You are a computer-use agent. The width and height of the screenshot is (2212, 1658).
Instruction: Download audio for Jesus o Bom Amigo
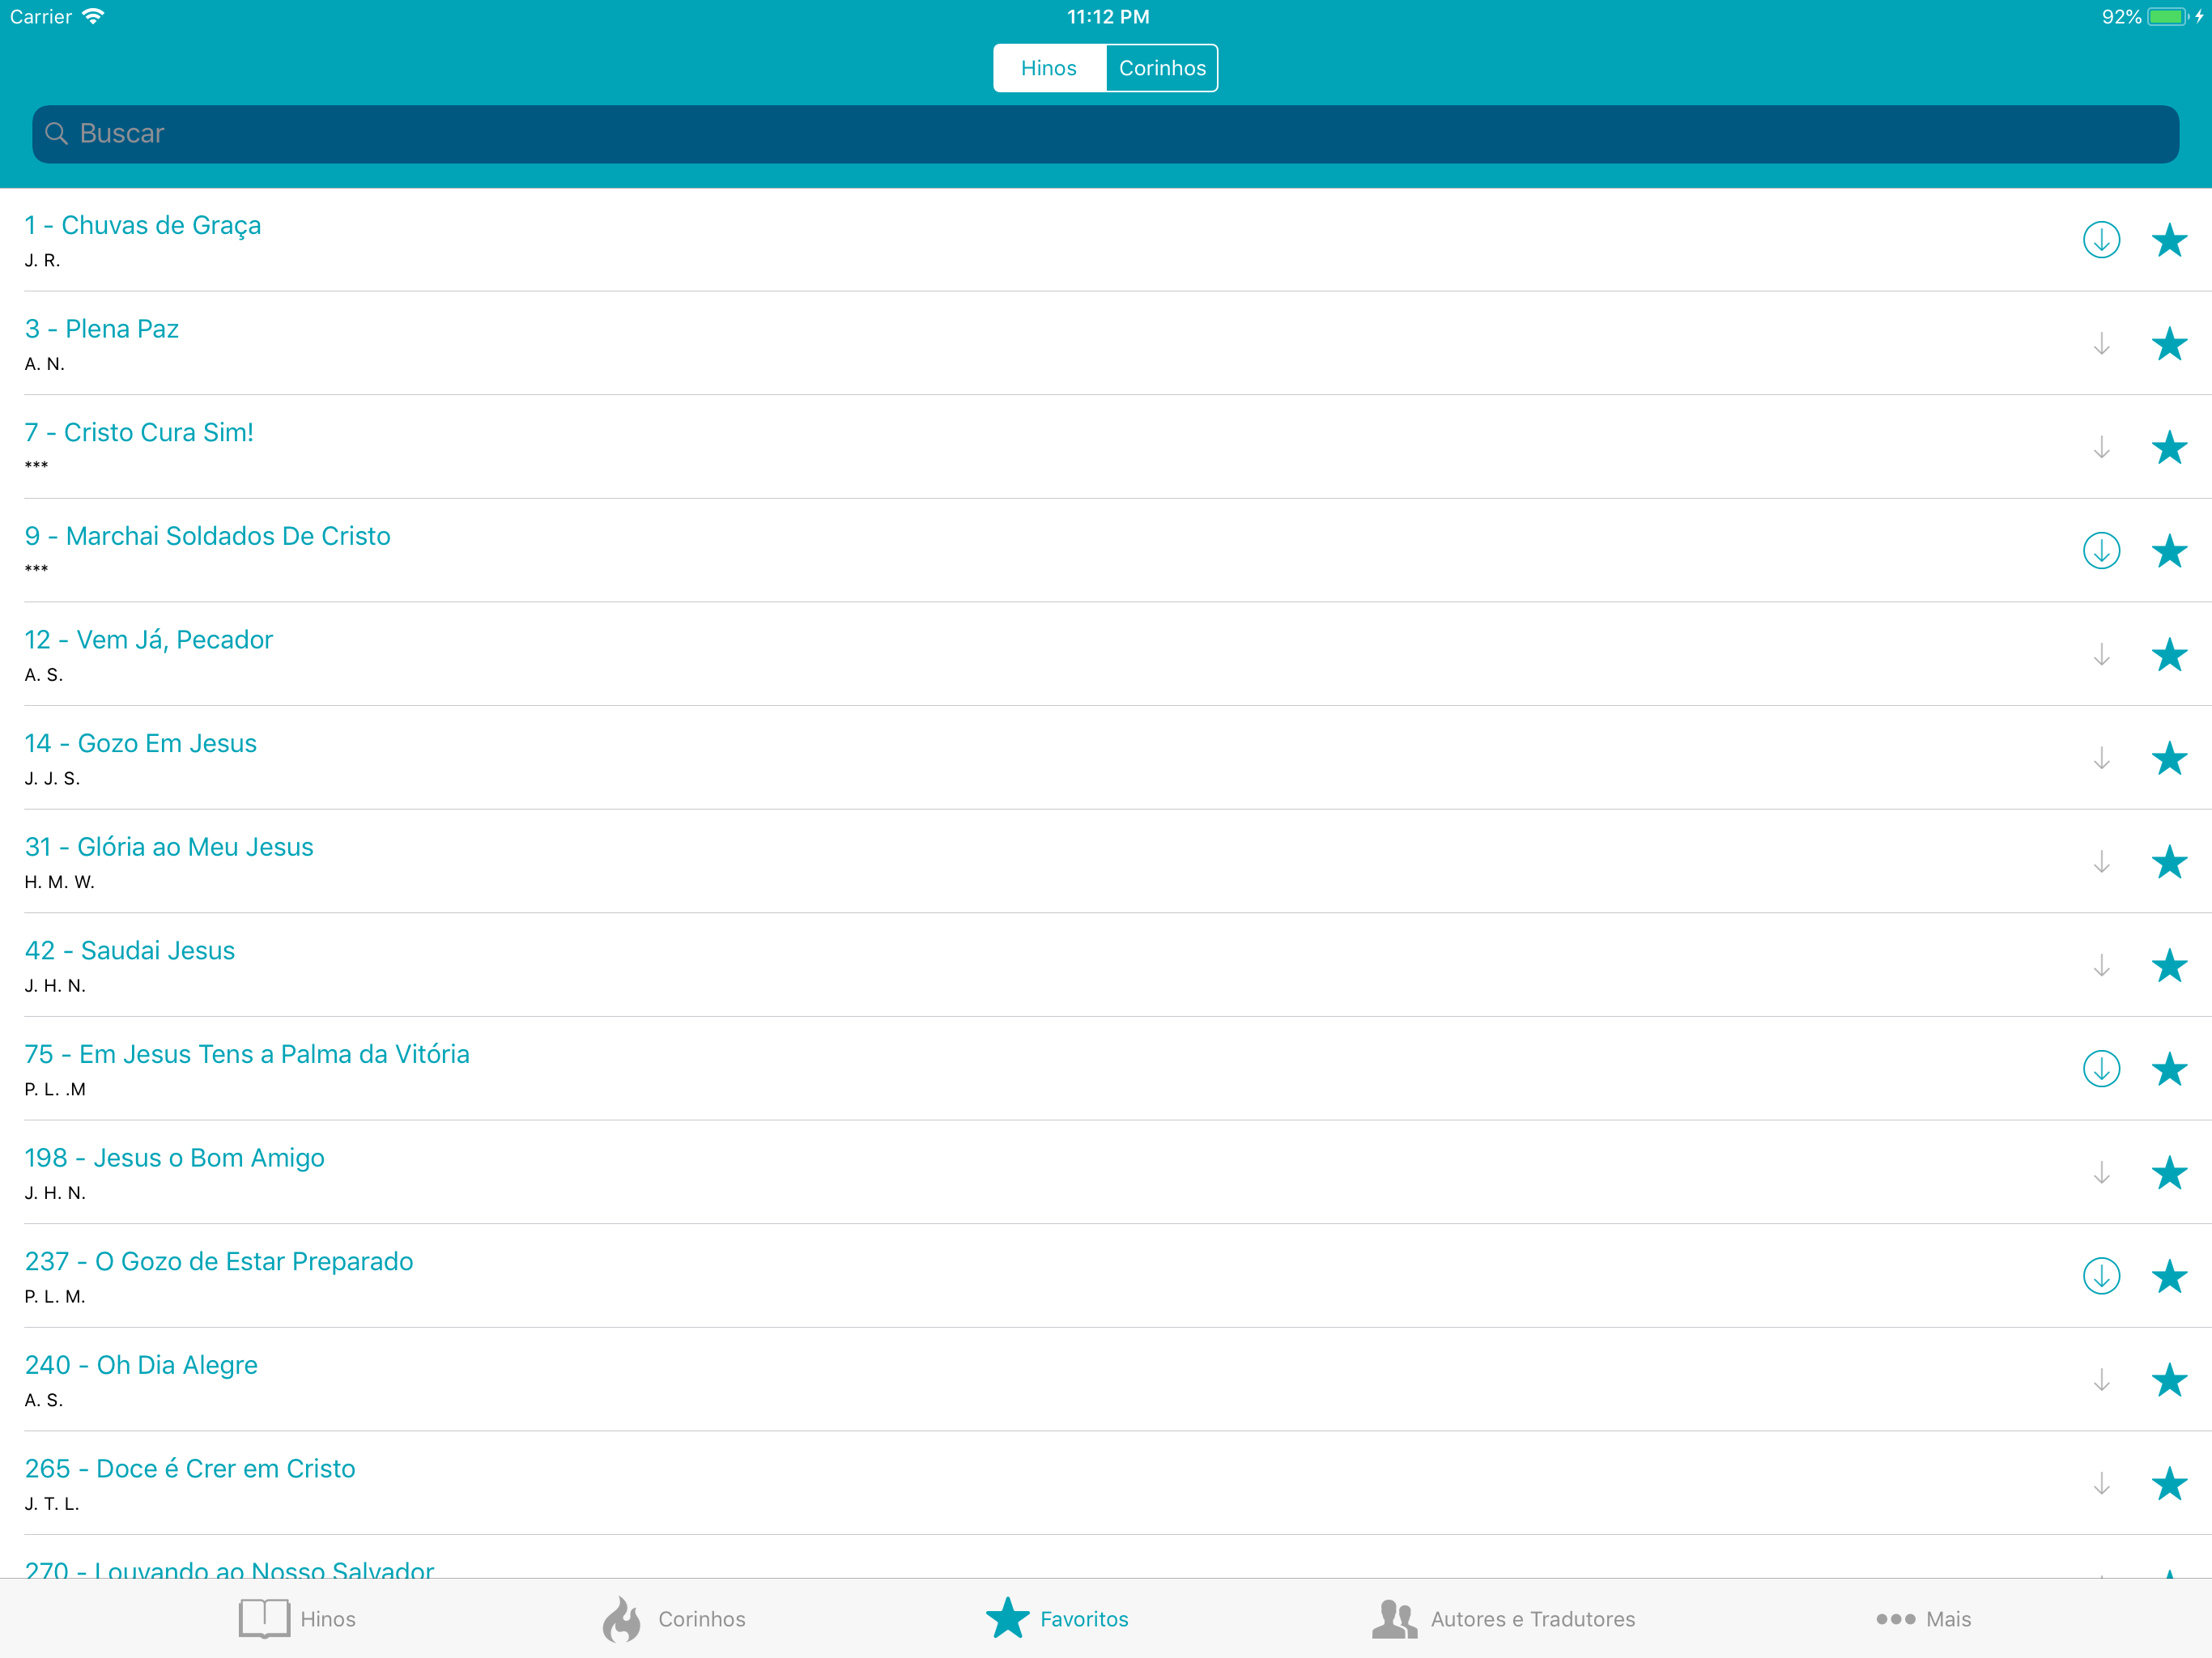pos(2101,1173)
